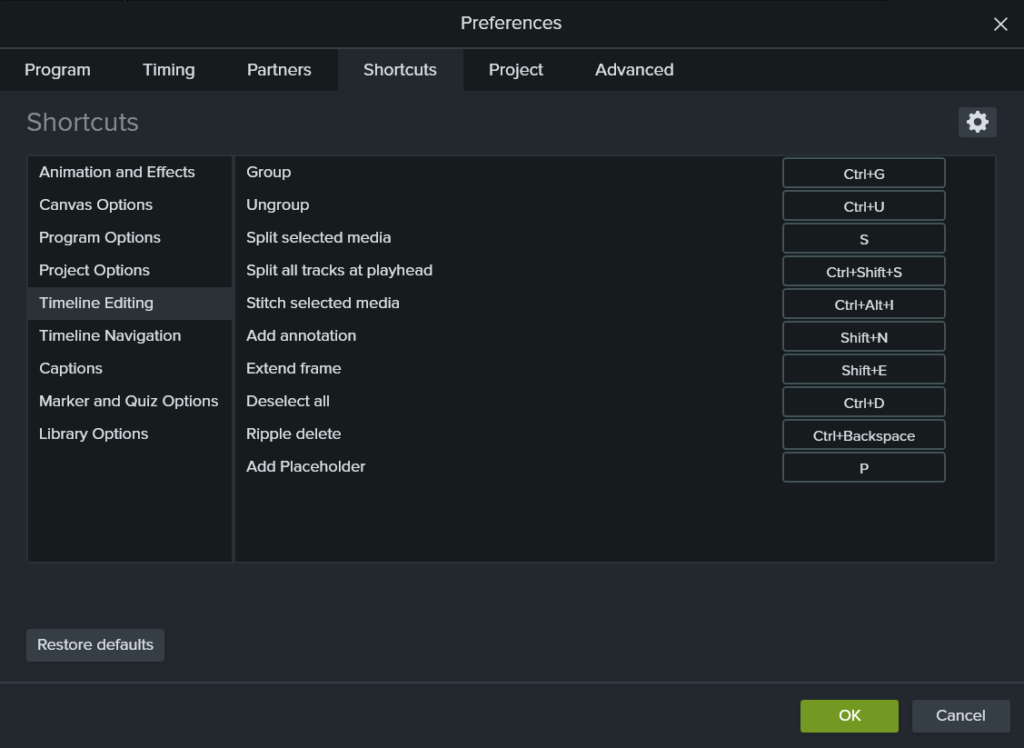Close the Preferences dialog with X
This screenshot has width=1024, height=748.
tap(1000, 24)
